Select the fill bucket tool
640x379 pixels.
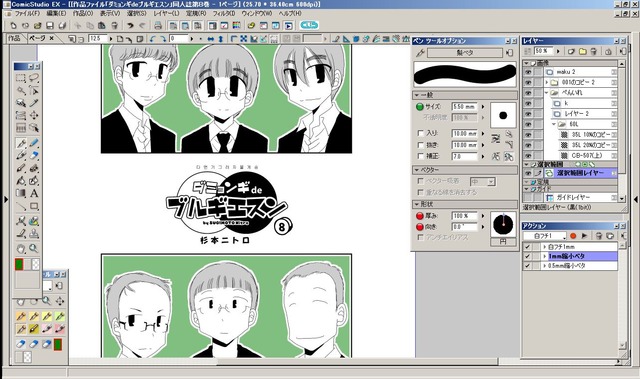point(21,181)
